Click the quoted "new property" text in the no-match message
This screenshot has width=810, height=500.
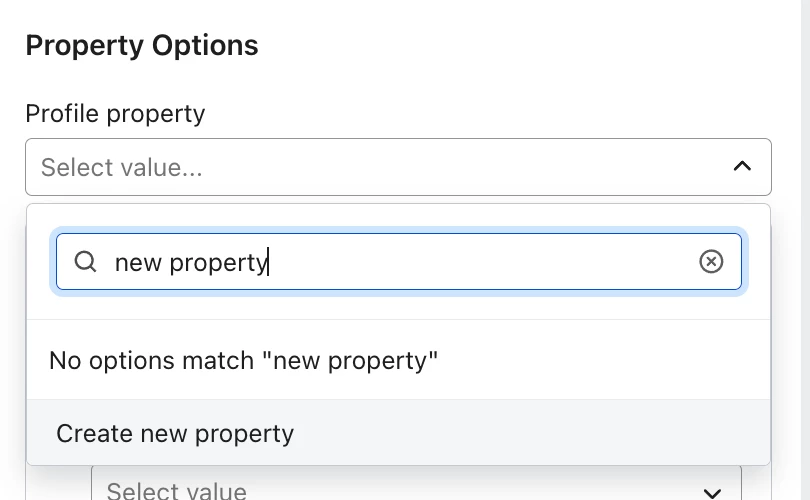[x=350, y=360]
